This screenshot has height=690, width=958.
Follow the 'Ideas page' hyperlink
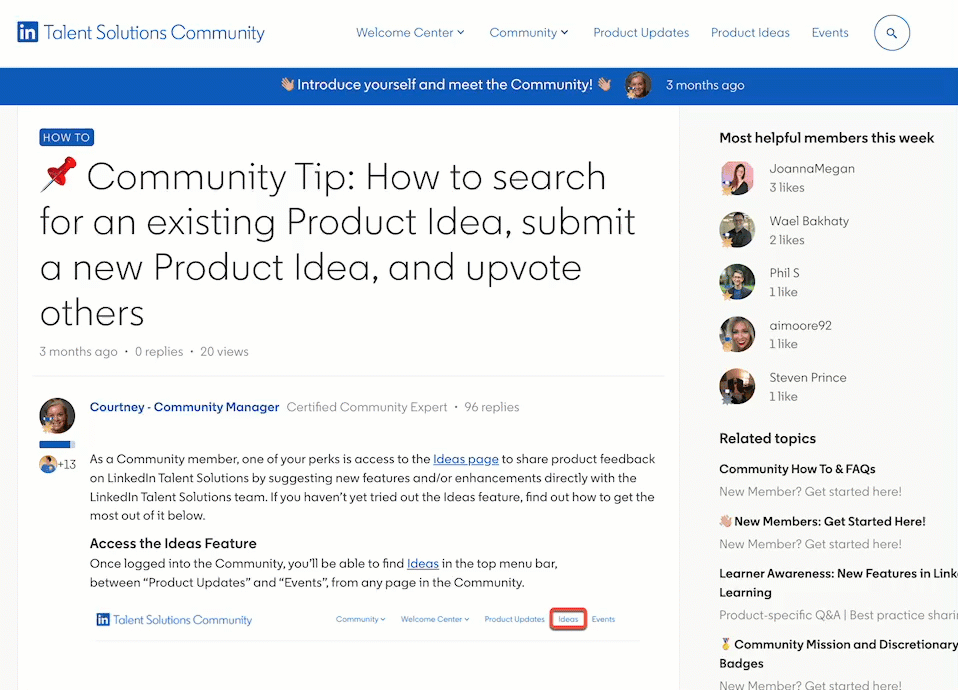[x=466, y=459]
